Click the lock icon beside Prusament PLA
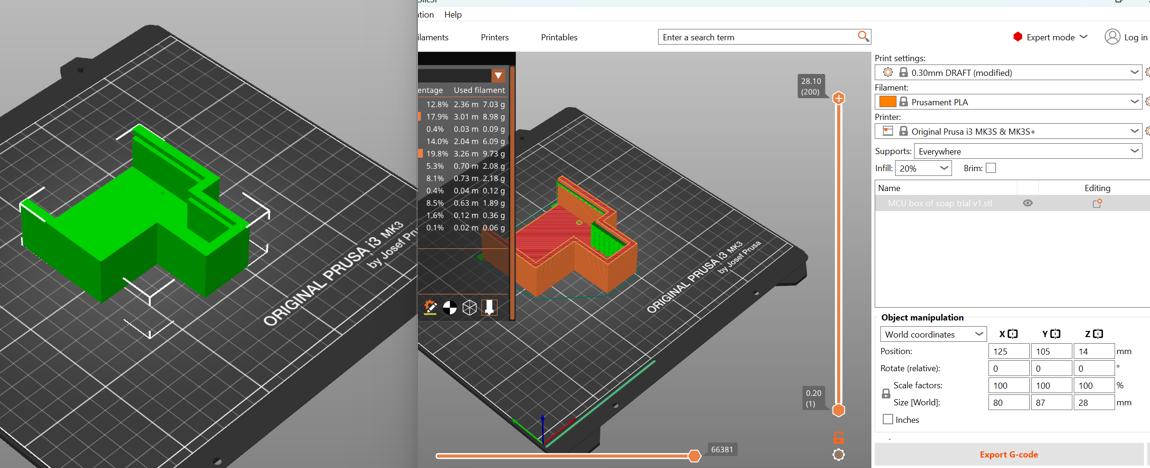 [x=904, y=102]
